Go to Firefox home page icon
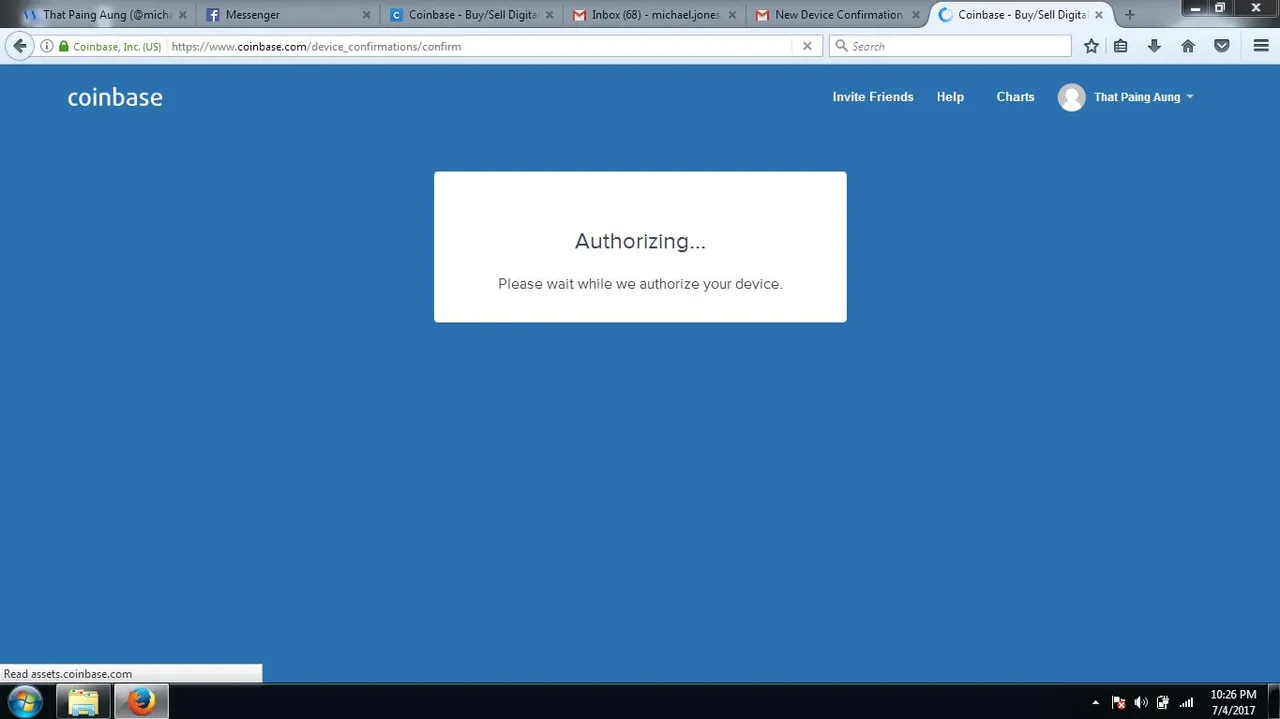Viewport: 1280px width, 719px height. coord(1188,46)
